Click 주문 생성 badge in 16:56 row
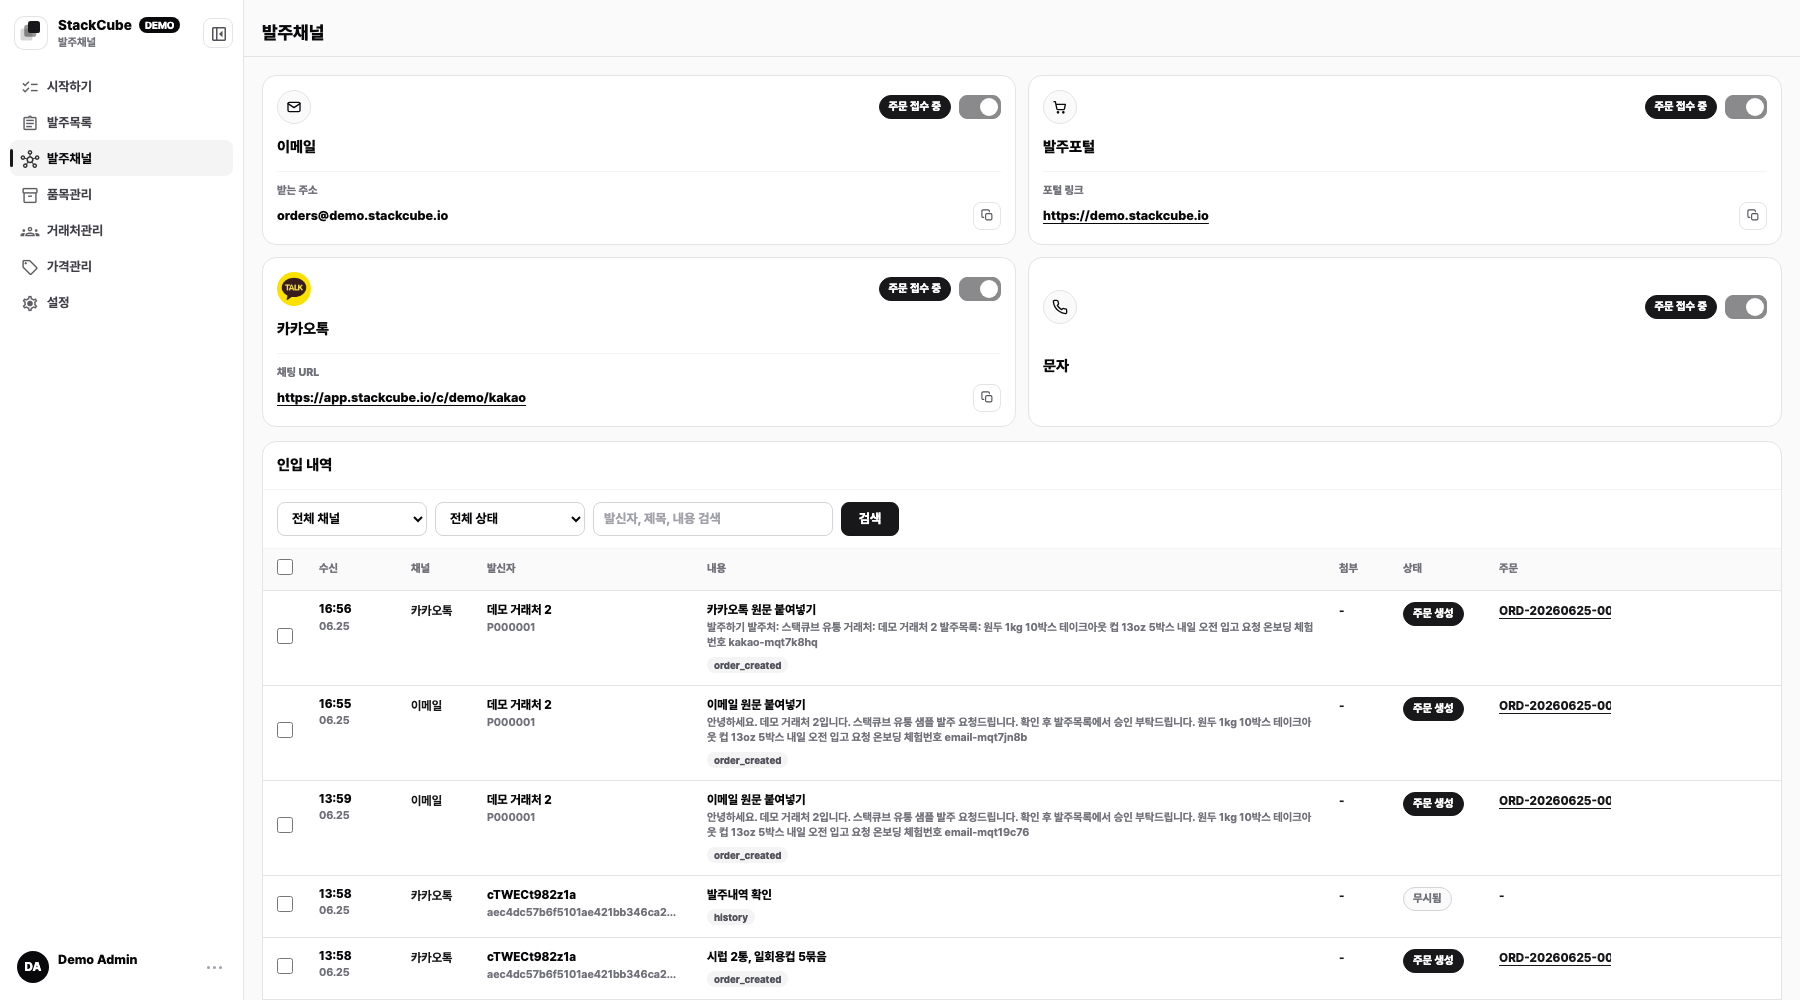The height and width of the screenshot is (1000, 1800). (1433, 614)
